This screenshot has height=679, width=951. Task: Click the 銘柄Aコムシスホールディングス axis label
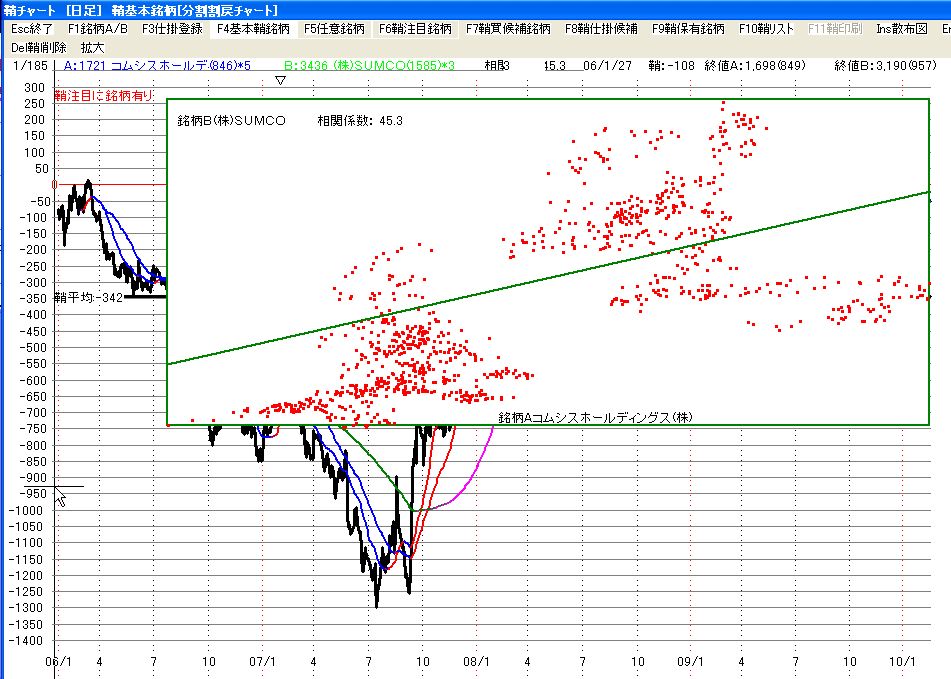[x=595, y=416]
